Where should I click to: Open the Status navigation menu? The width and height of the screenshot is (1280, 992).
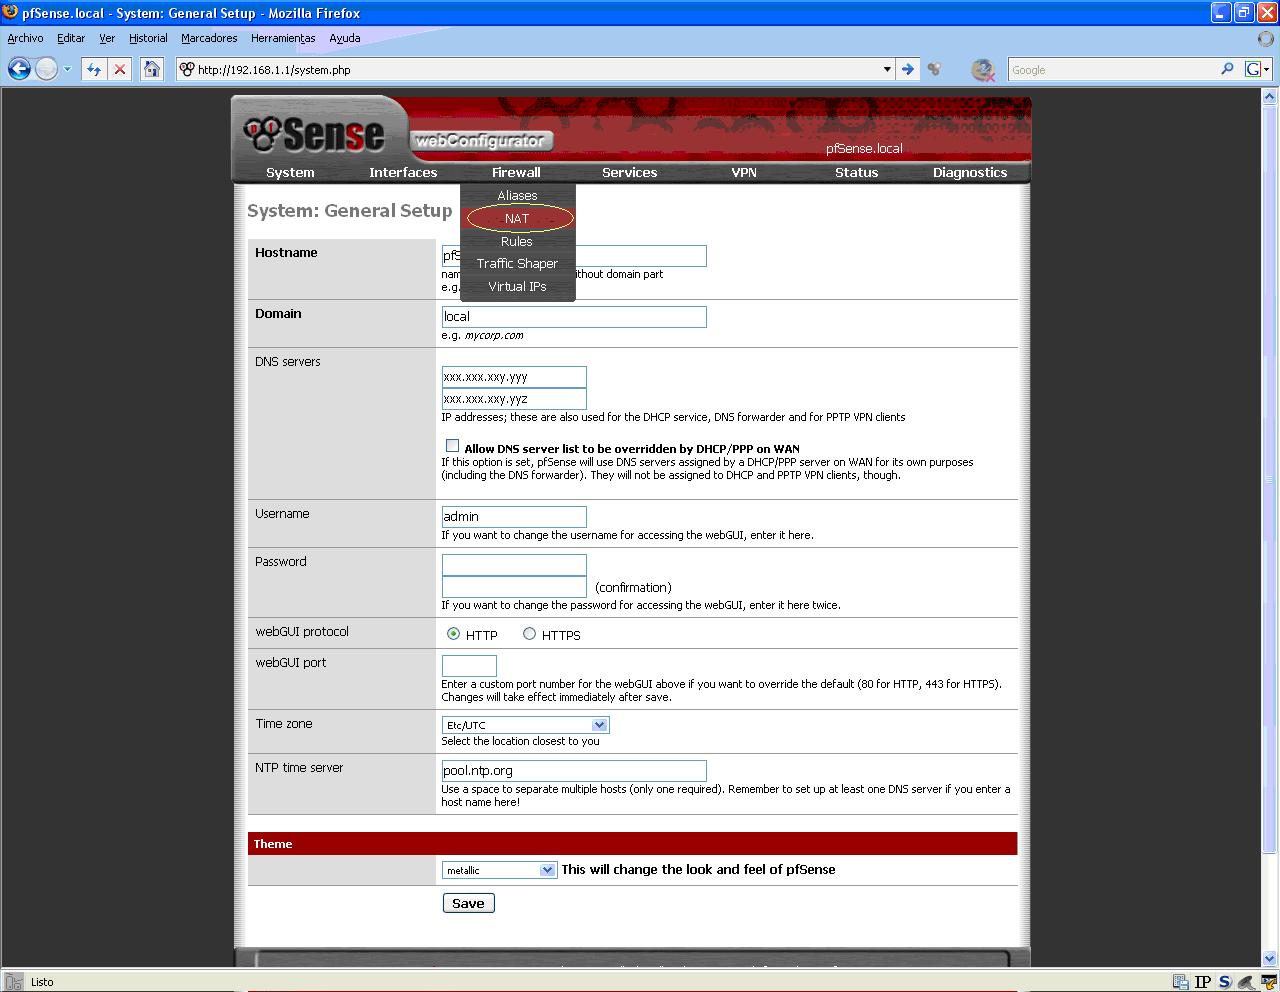[x=856, y=172]
